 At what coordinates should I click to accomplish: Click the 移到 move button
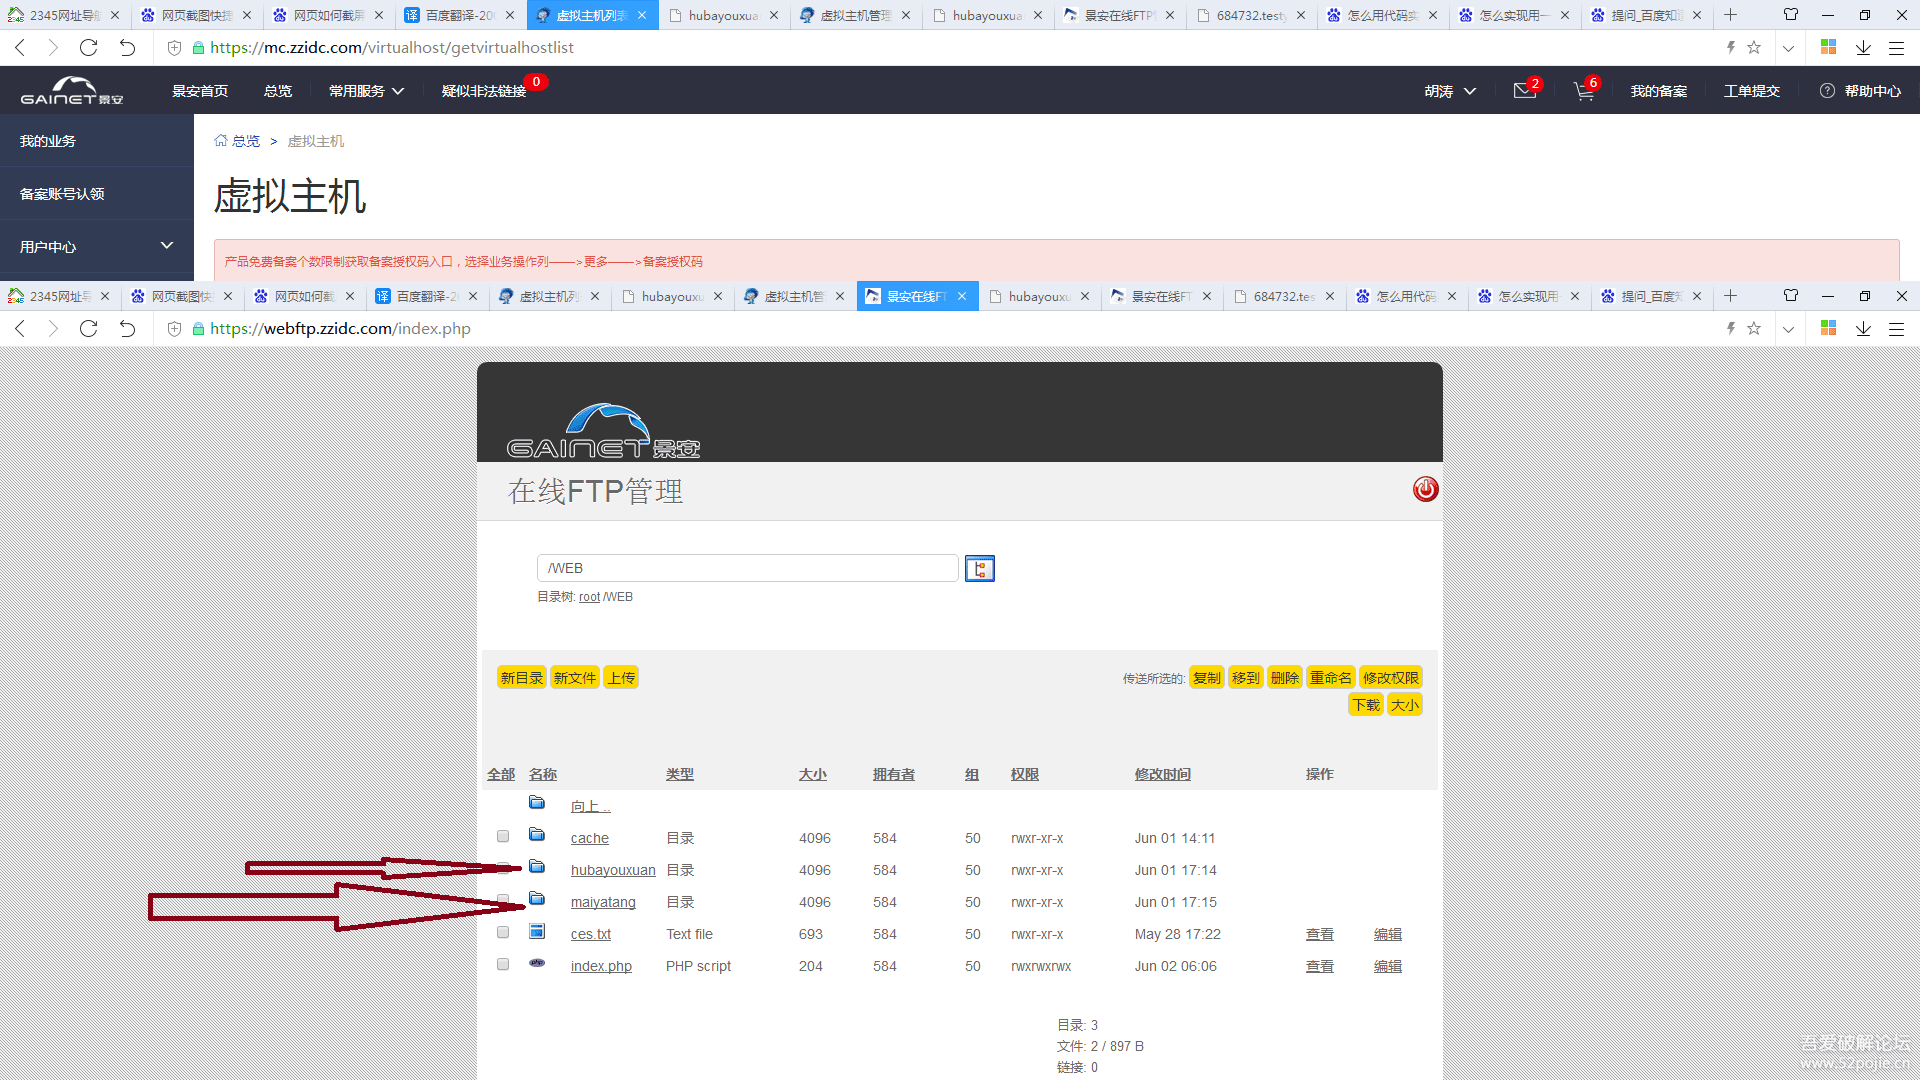[x=1245, y=678]
